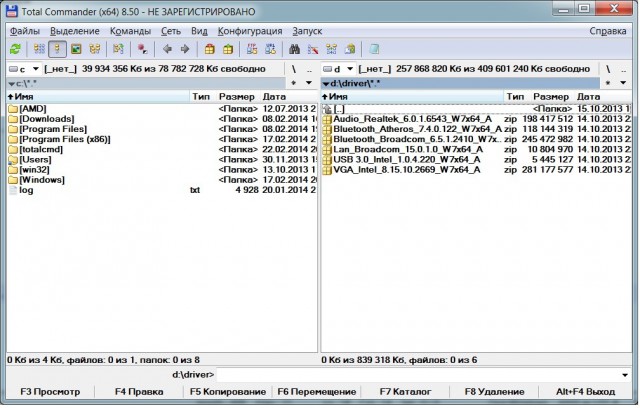Click the green Refresh icon in toolbar
640x408 pixels.
15,49
